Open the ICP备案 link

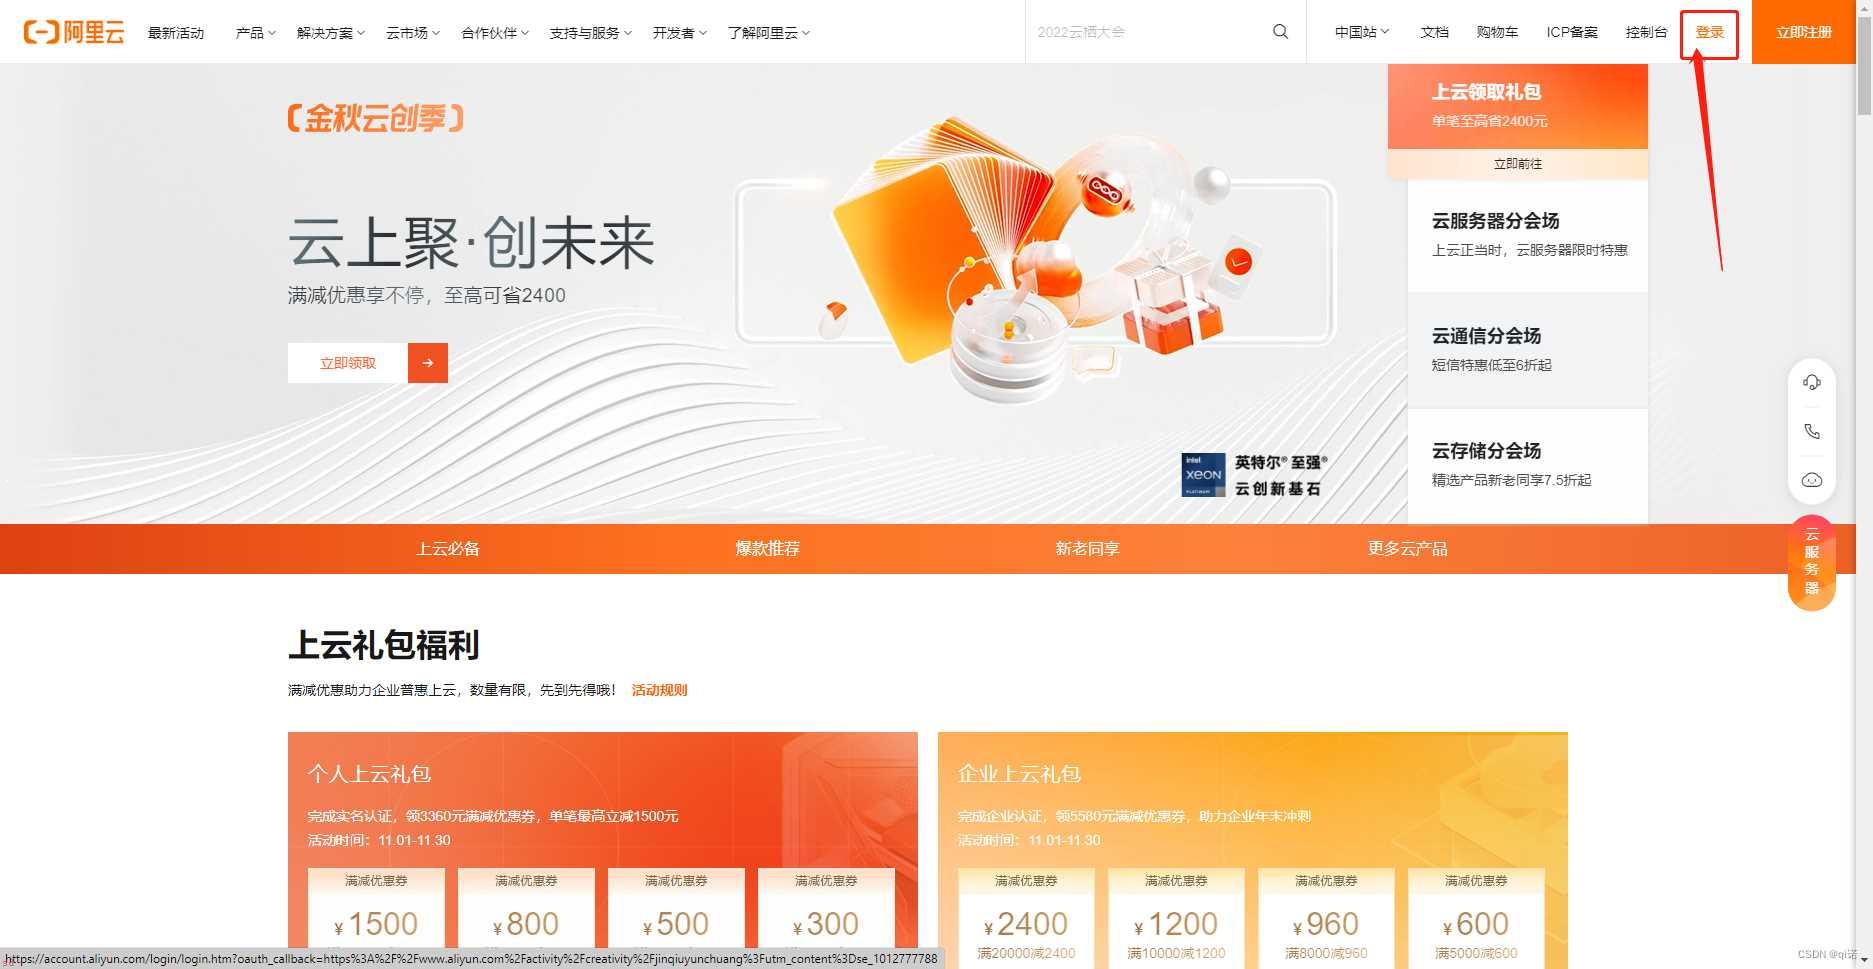pos(1572,32)
